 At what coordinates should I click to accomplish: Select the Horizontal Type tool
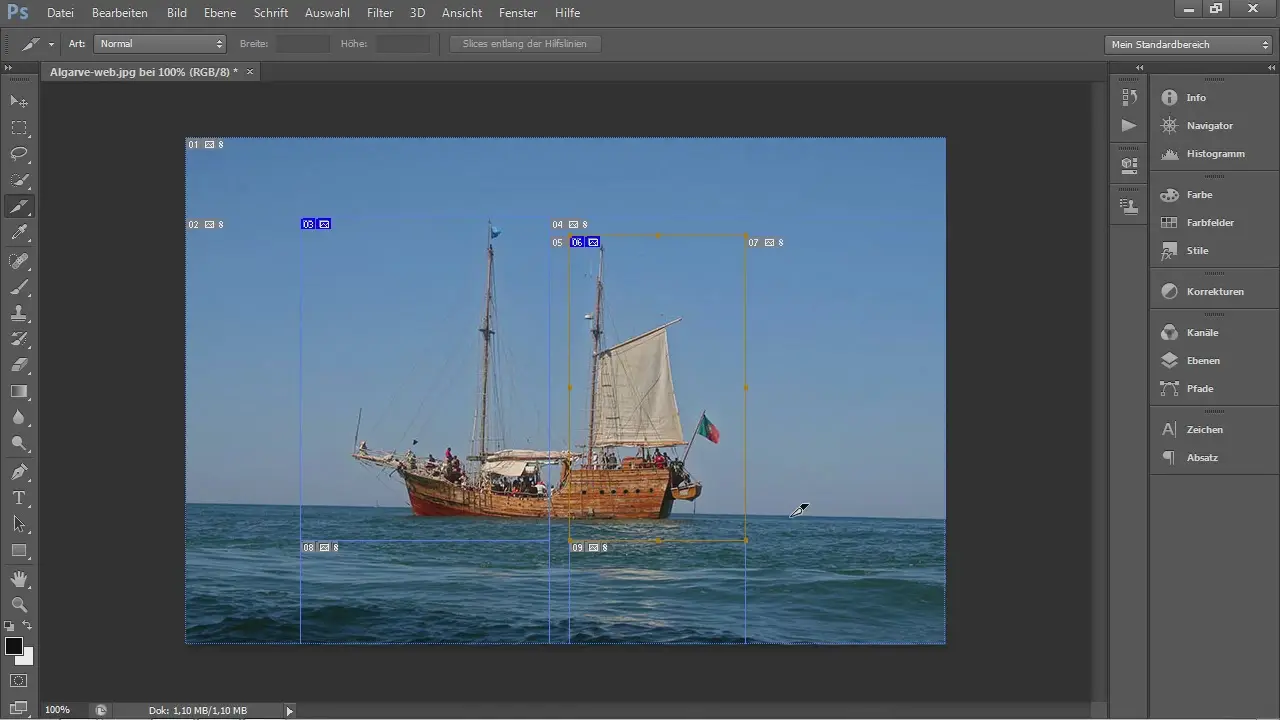click(19, 498)
